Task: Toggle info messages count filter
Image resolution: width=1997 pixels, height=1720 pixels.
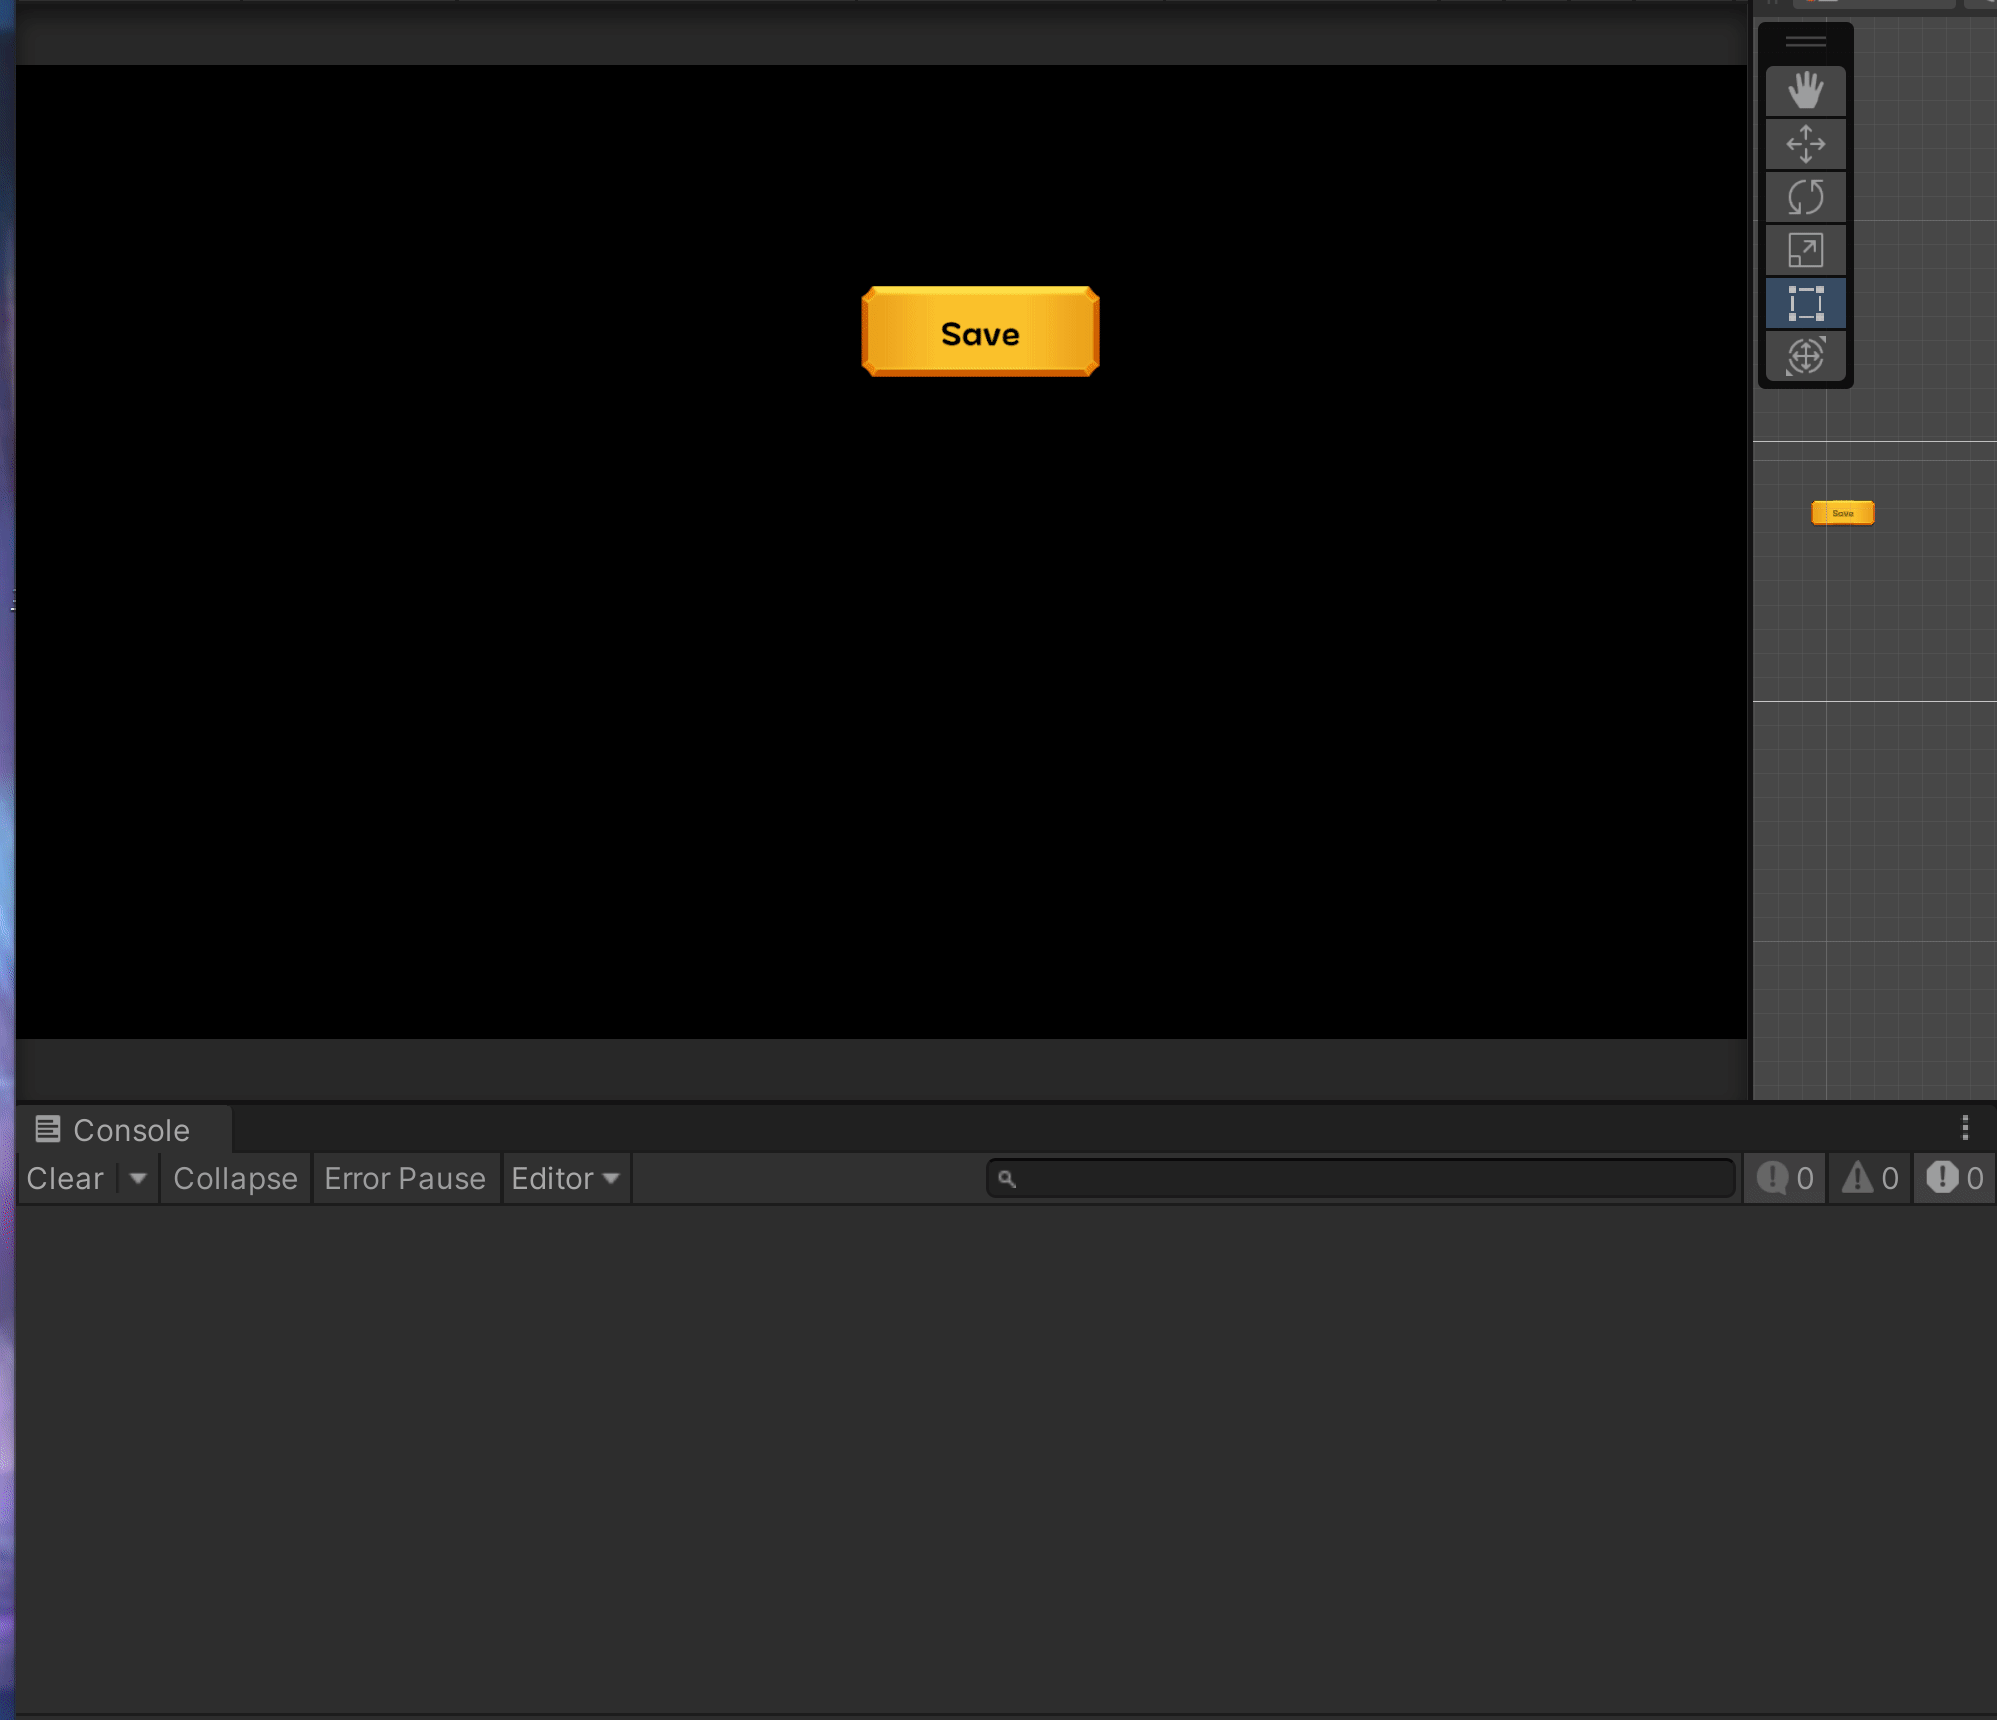Action: pyautogui.click(x=1785, y=1178)
